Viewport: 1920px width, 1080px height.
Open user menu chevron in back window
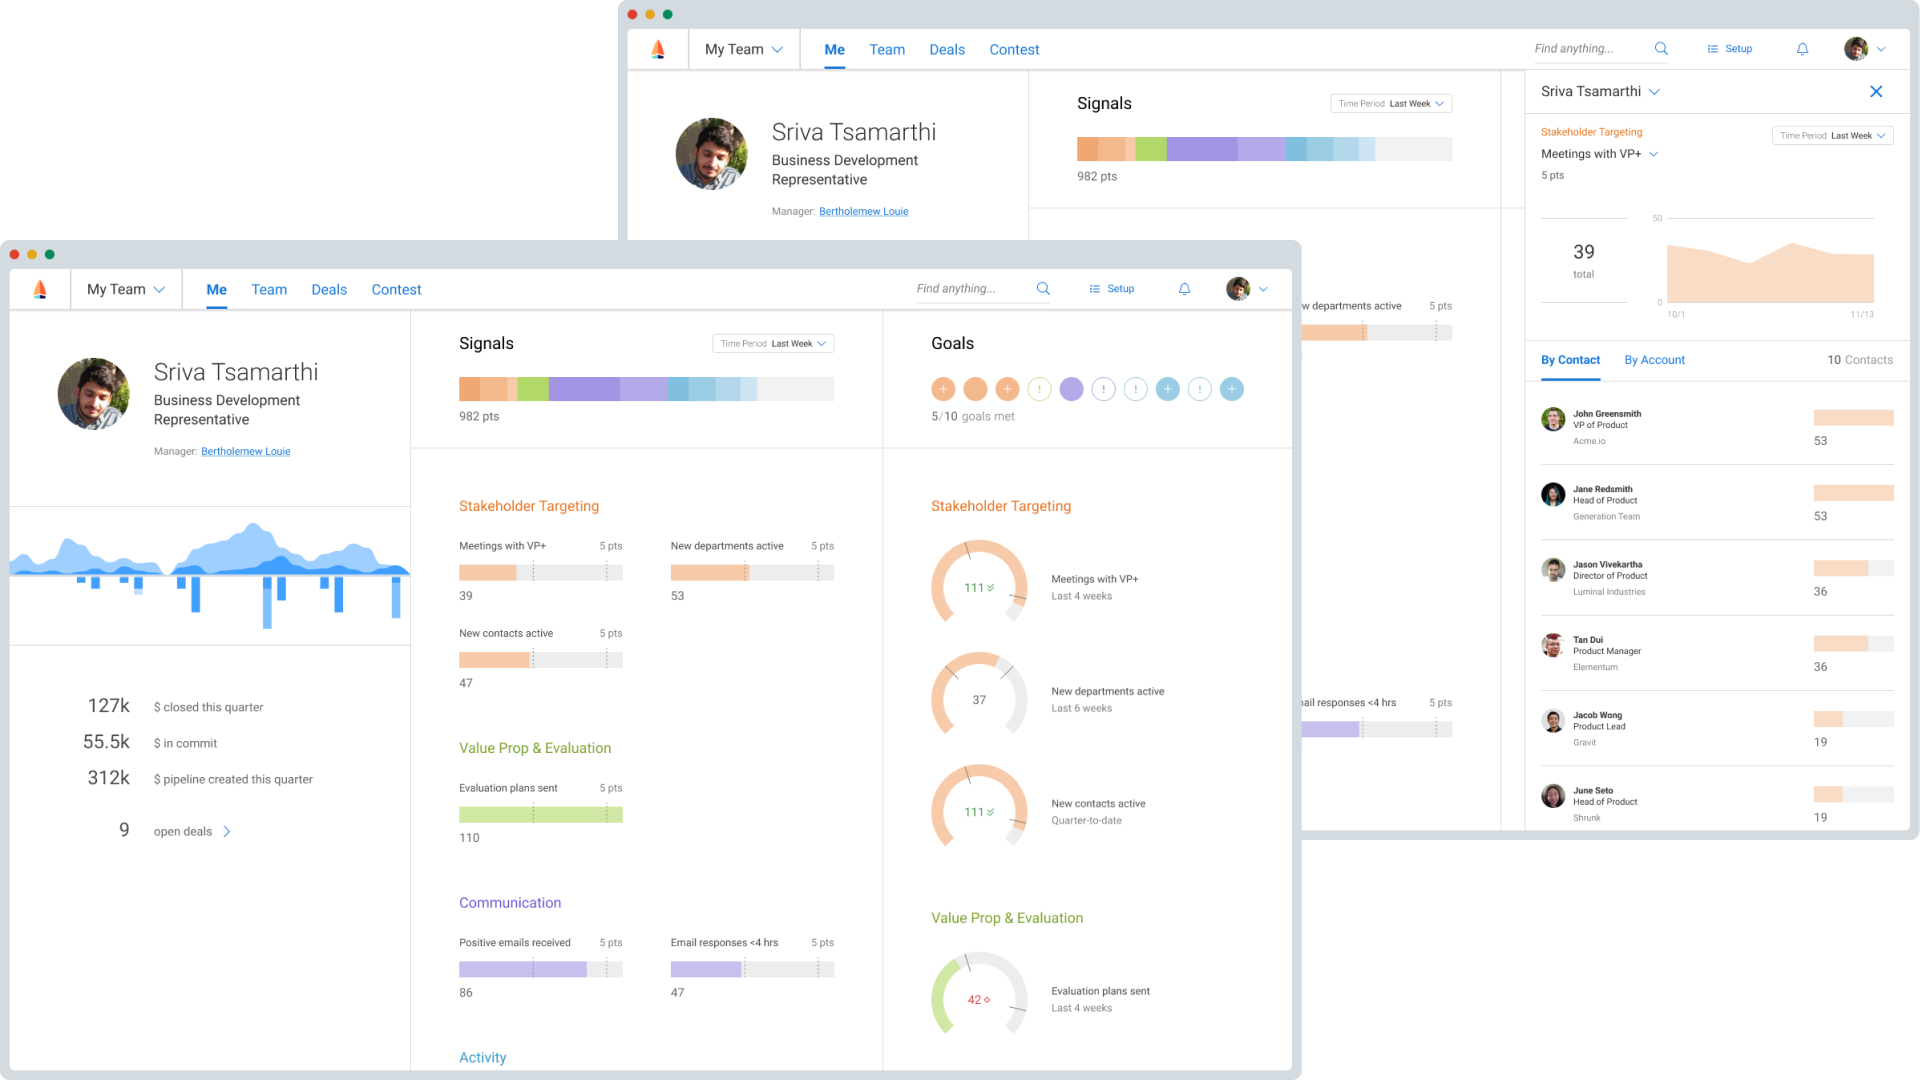click(x=1881, y=49)
